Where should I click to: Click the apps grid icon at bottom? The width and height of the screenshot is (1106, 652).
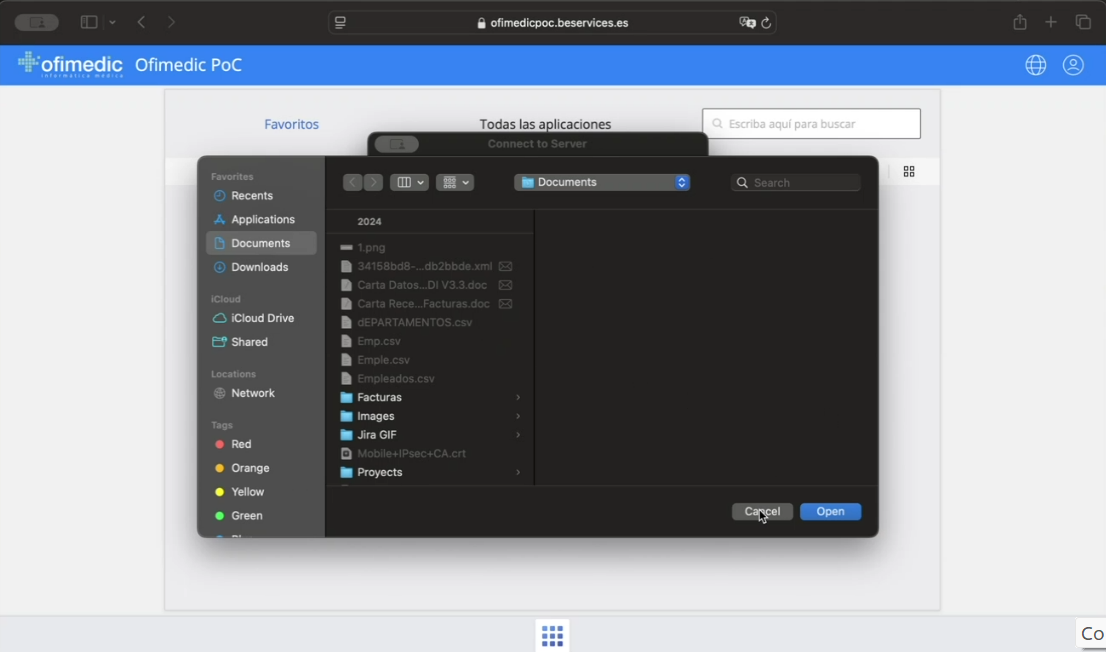552,635
